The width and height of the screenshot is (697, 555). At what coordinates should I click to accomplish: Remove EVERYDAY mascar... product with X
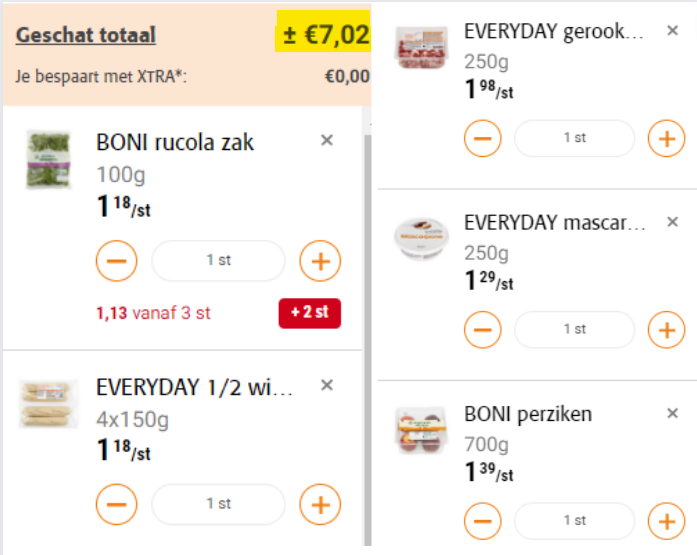tap(673, 222)
